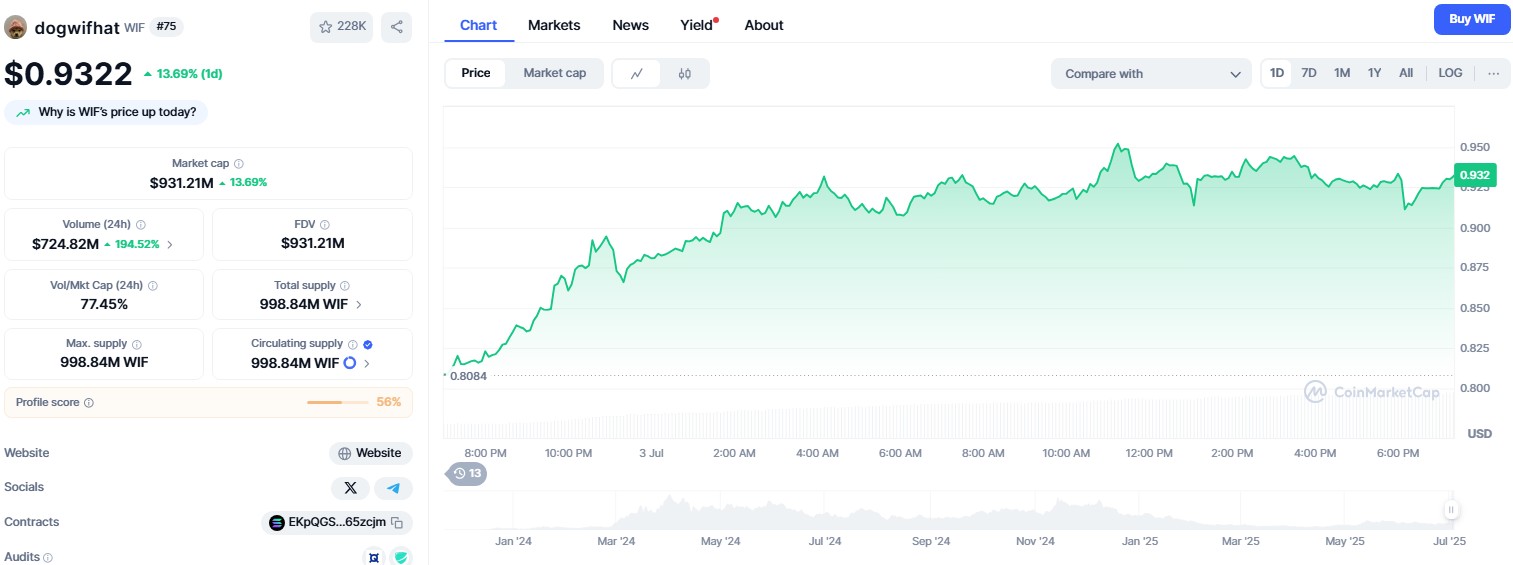
Task: Open the X (Twitter) social link
Action: click(350, 488)
